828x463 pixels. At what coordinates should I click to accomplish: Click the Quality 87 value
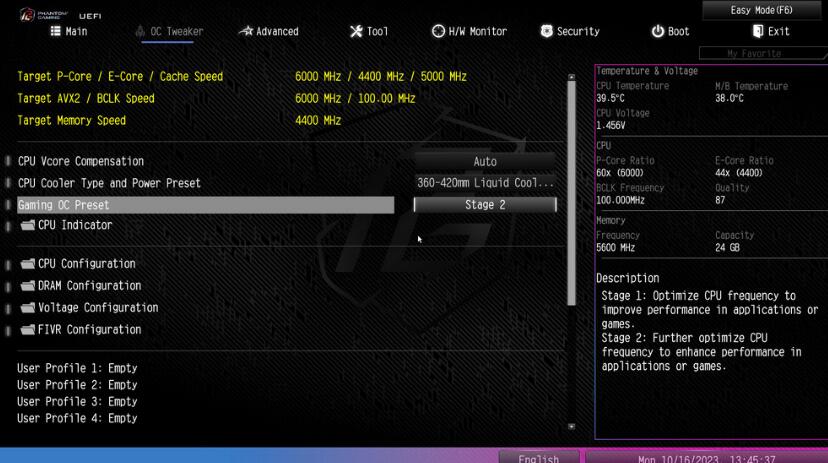pyautogui.click(x=720, y=201)
